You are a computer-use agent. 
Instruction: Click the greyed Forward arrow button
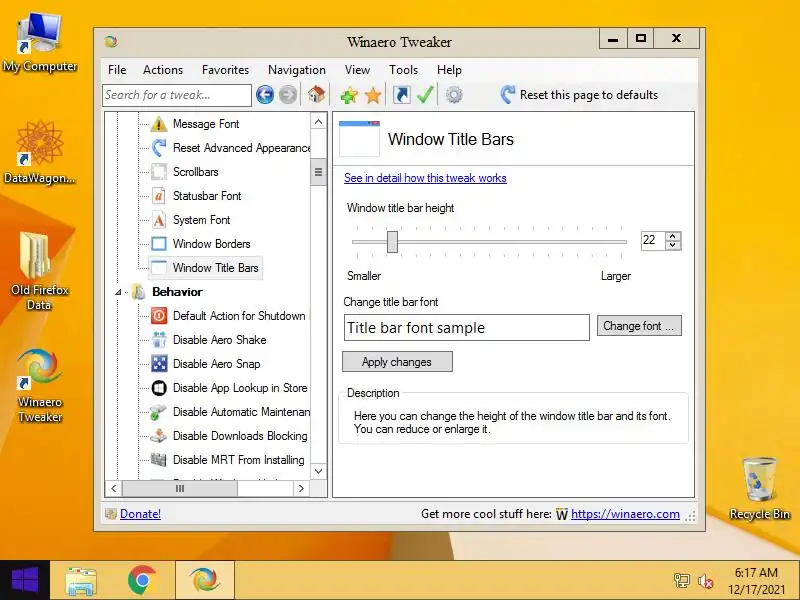pyautogui.click(x=288, y=95)
